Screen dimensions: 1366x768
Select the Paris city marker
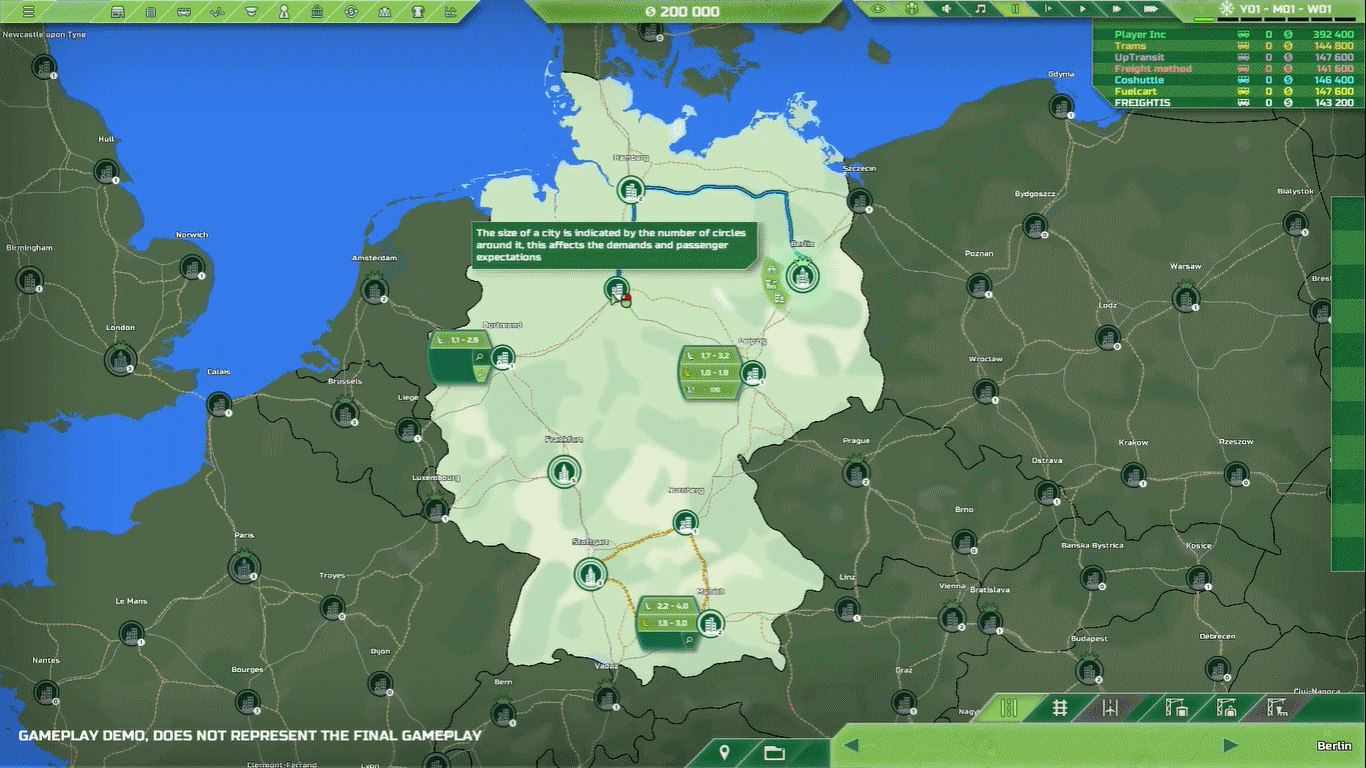(x=243, y=567)
